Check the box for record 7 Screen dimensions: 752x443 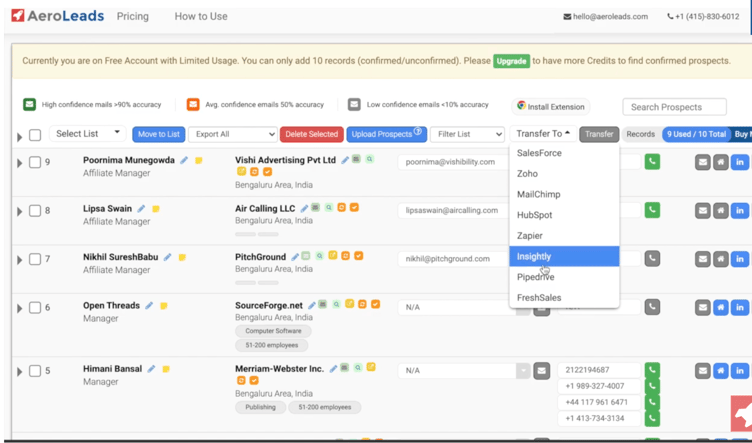pos(35,259)
